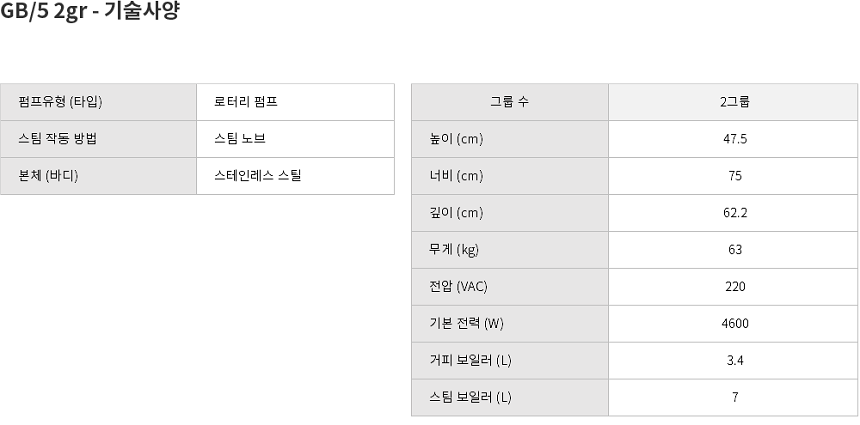
Task: Click the GB/5 2gr 기술사양 heading
Action: (x=90, y=12)
